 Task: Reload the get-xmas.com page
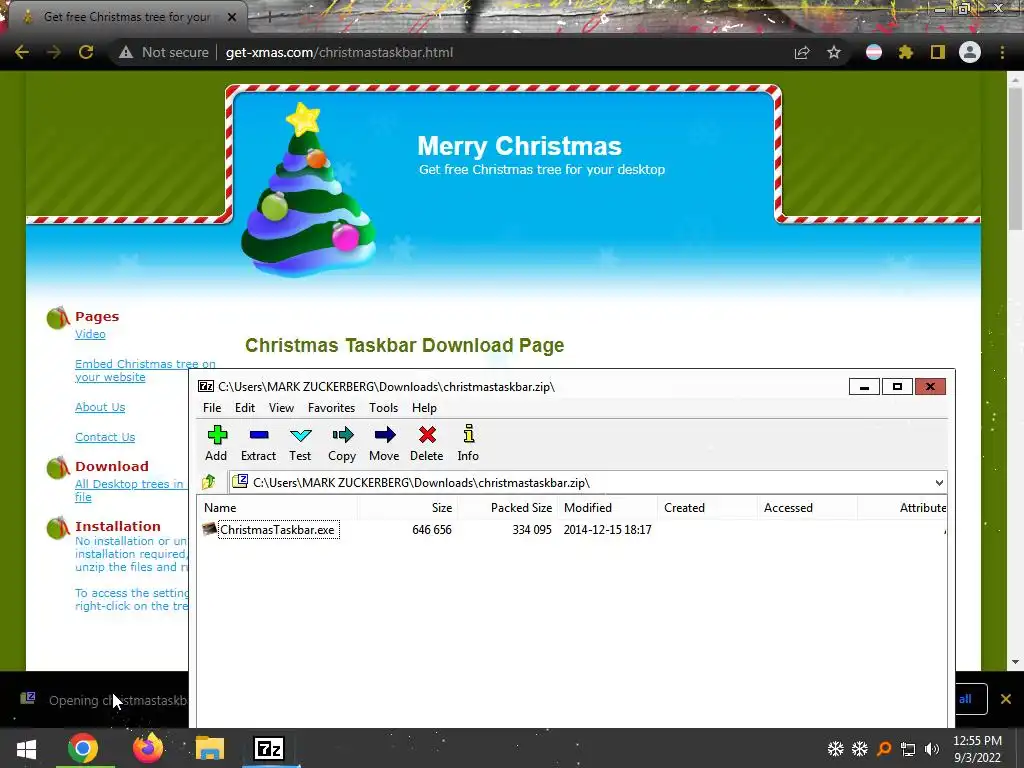coord(86,52)
